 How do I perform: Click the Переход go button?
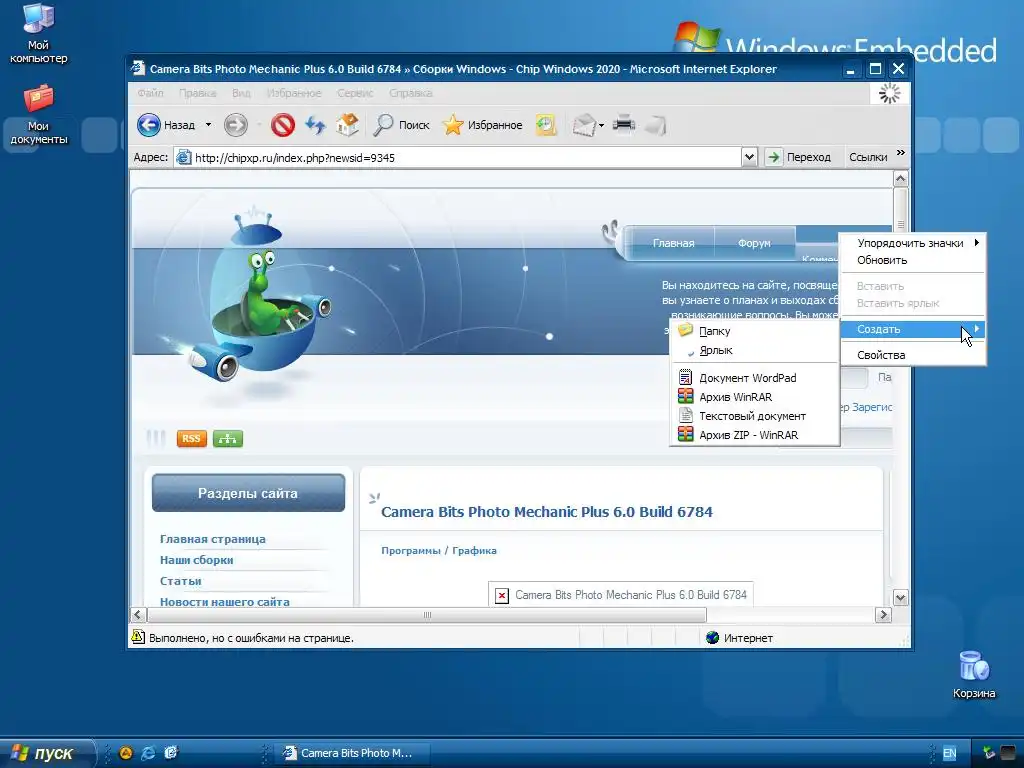pos(799,157)
